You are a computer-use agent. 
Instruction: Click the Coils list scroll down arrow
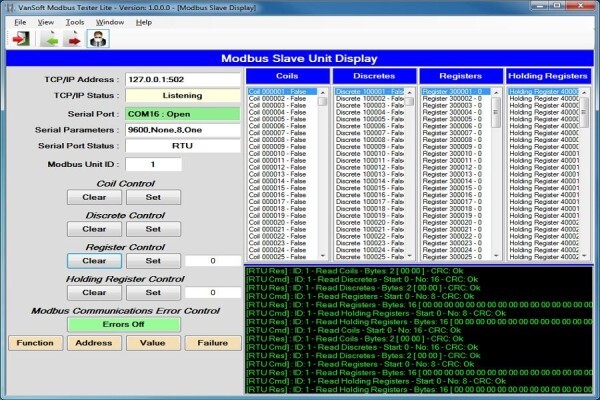(x=323, y=256)
